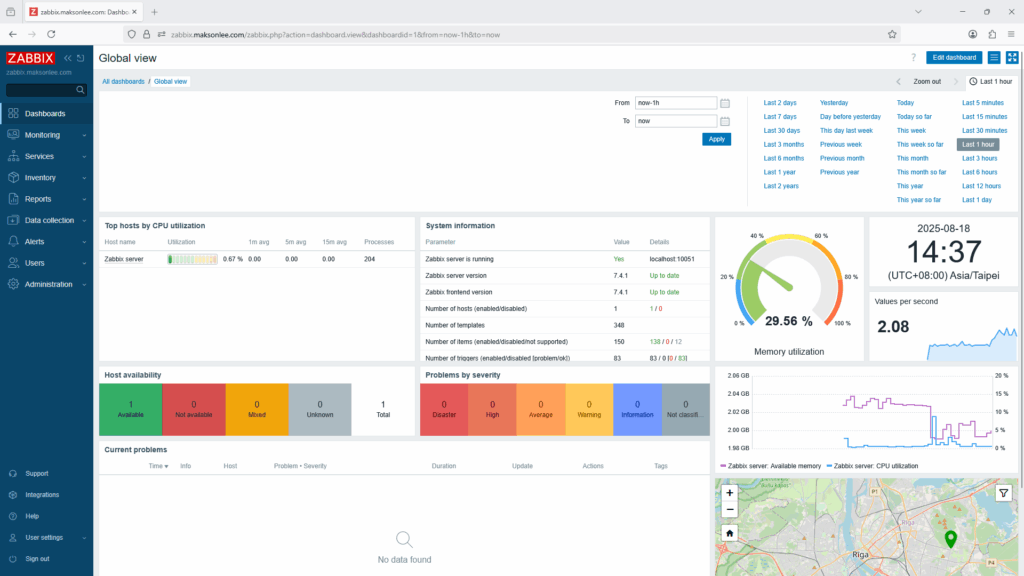Viewport: 1024px width, 576px height.
Task: Open a new browser tab
Action: tap(154, 12)
